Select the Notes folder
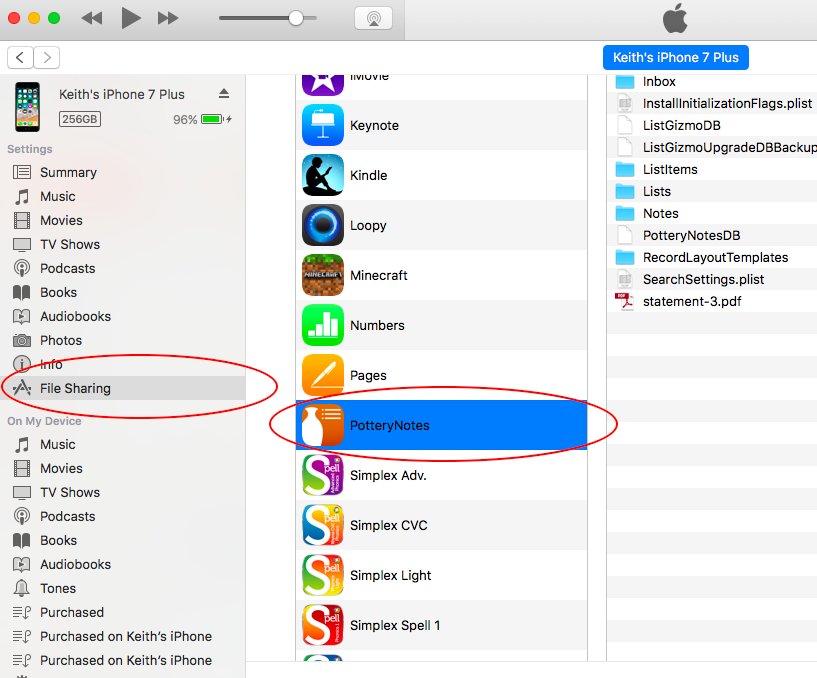Viewport: 817px width, 678px height. (x=712, y=213)
